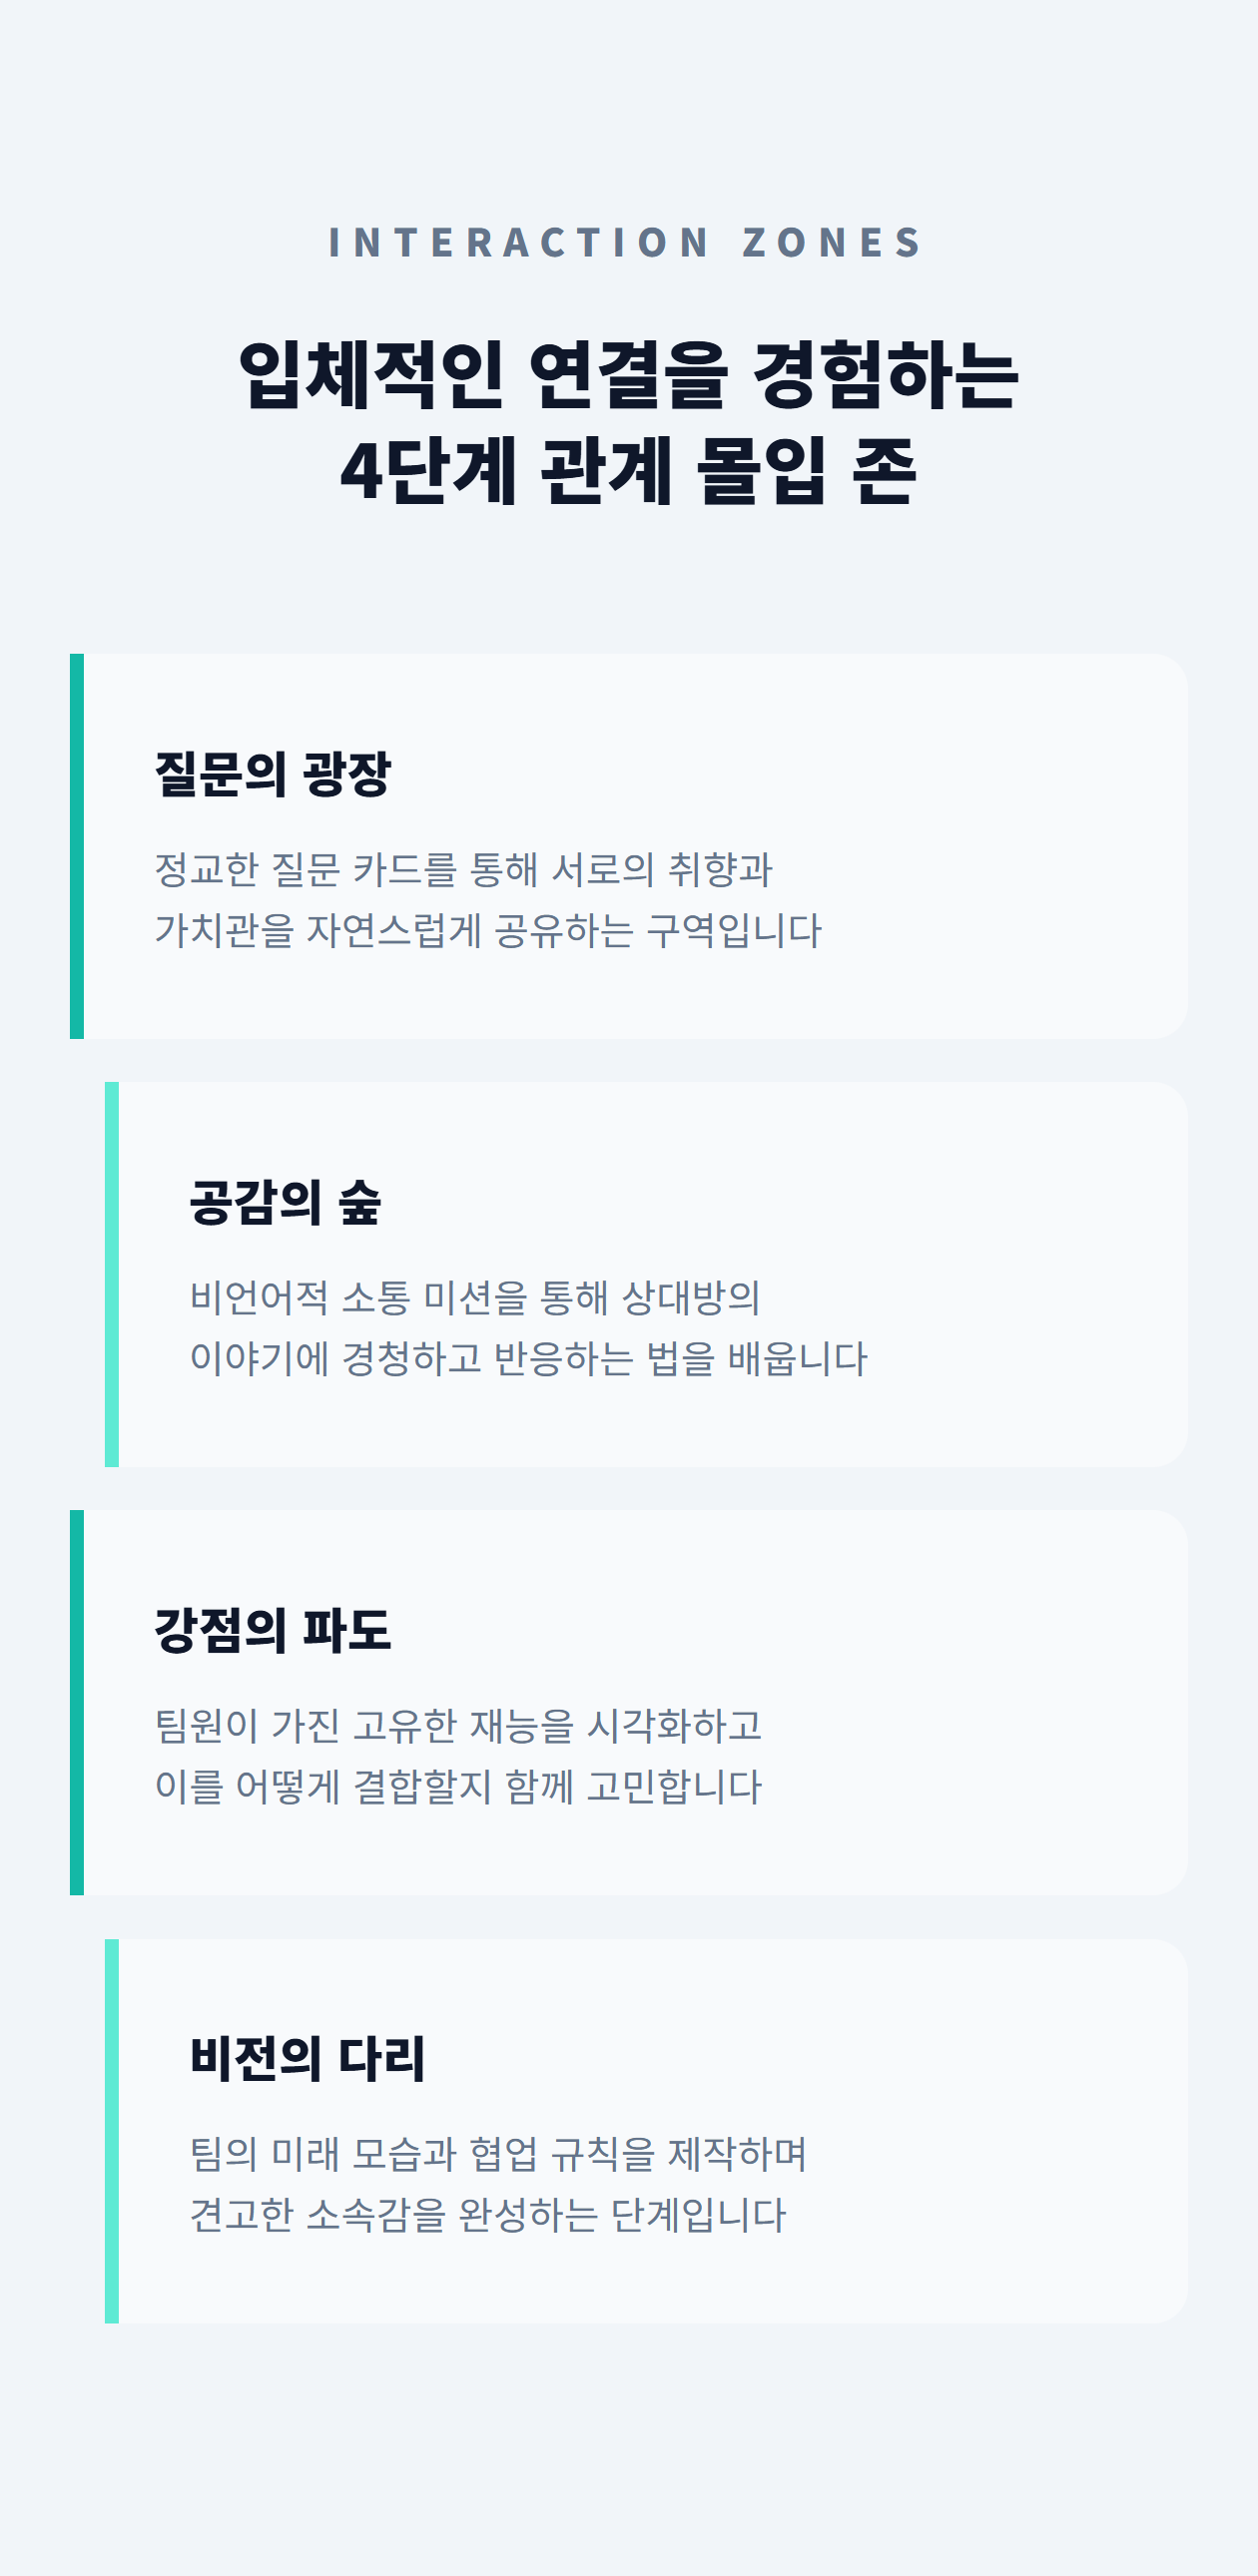Click the light mint bar beside 공감의 숲
Screen dimensions: 1258x2576
click(x=112, y=1274)
